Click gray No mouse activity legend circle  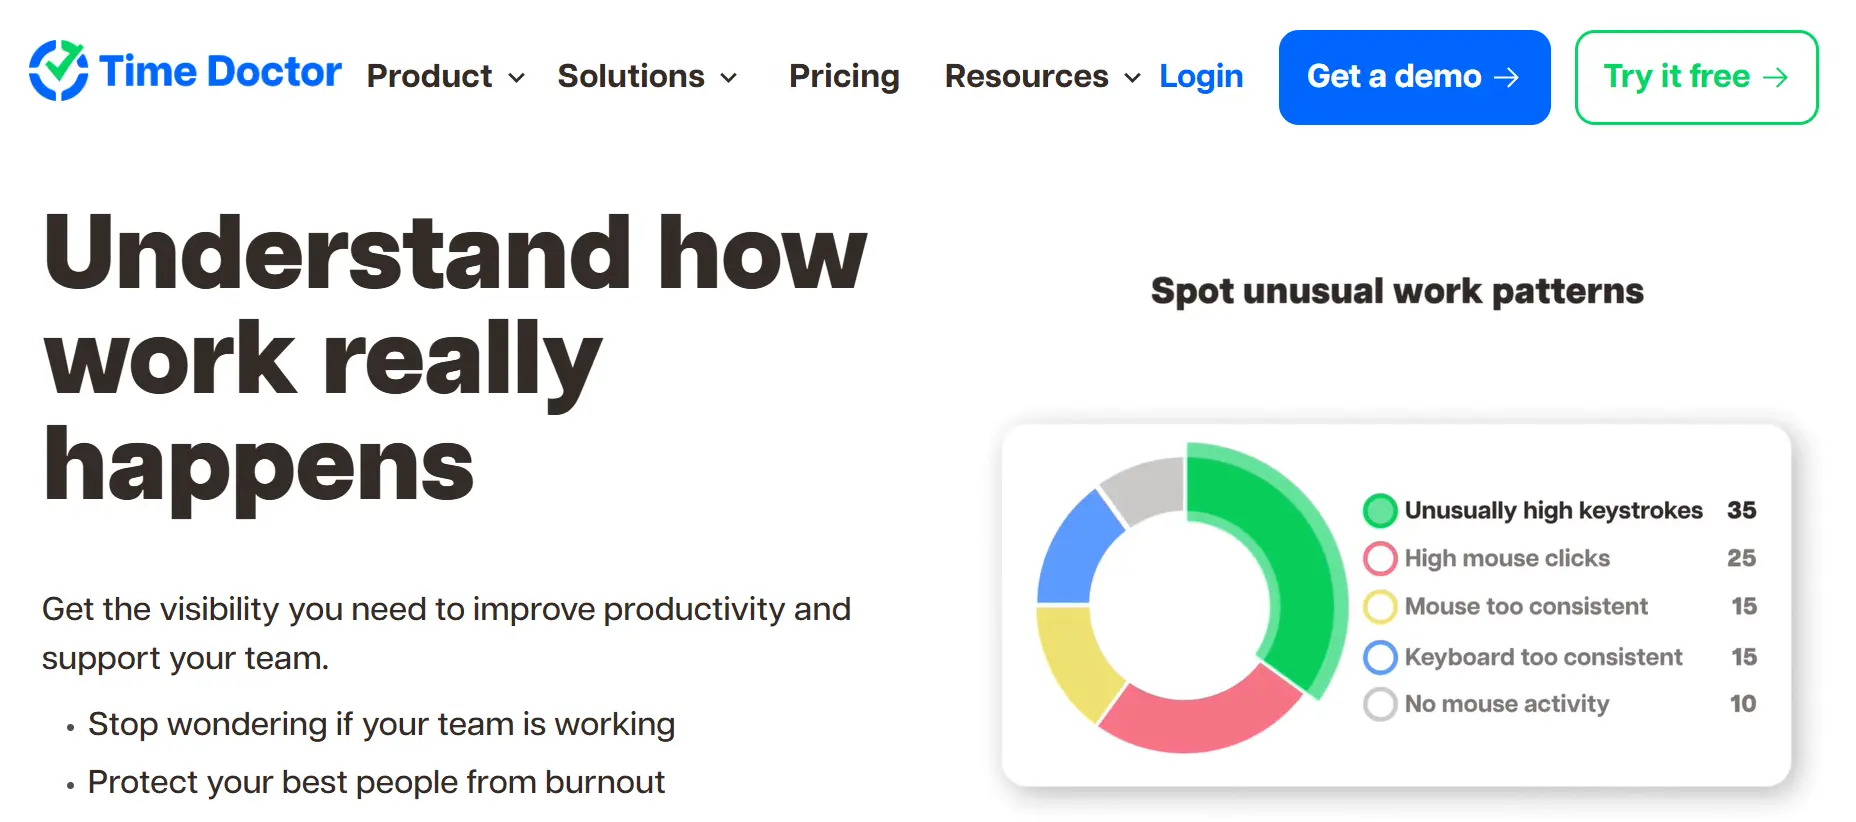coord(1380,704)
